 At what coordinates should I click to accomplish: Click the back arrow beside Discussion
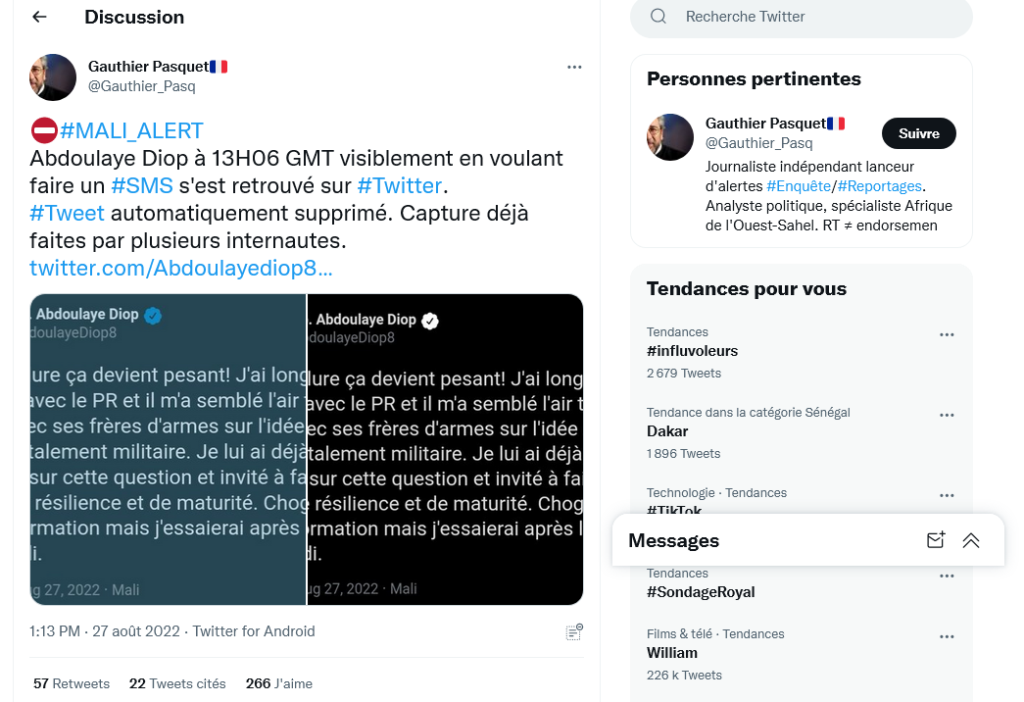click(39, 17)
